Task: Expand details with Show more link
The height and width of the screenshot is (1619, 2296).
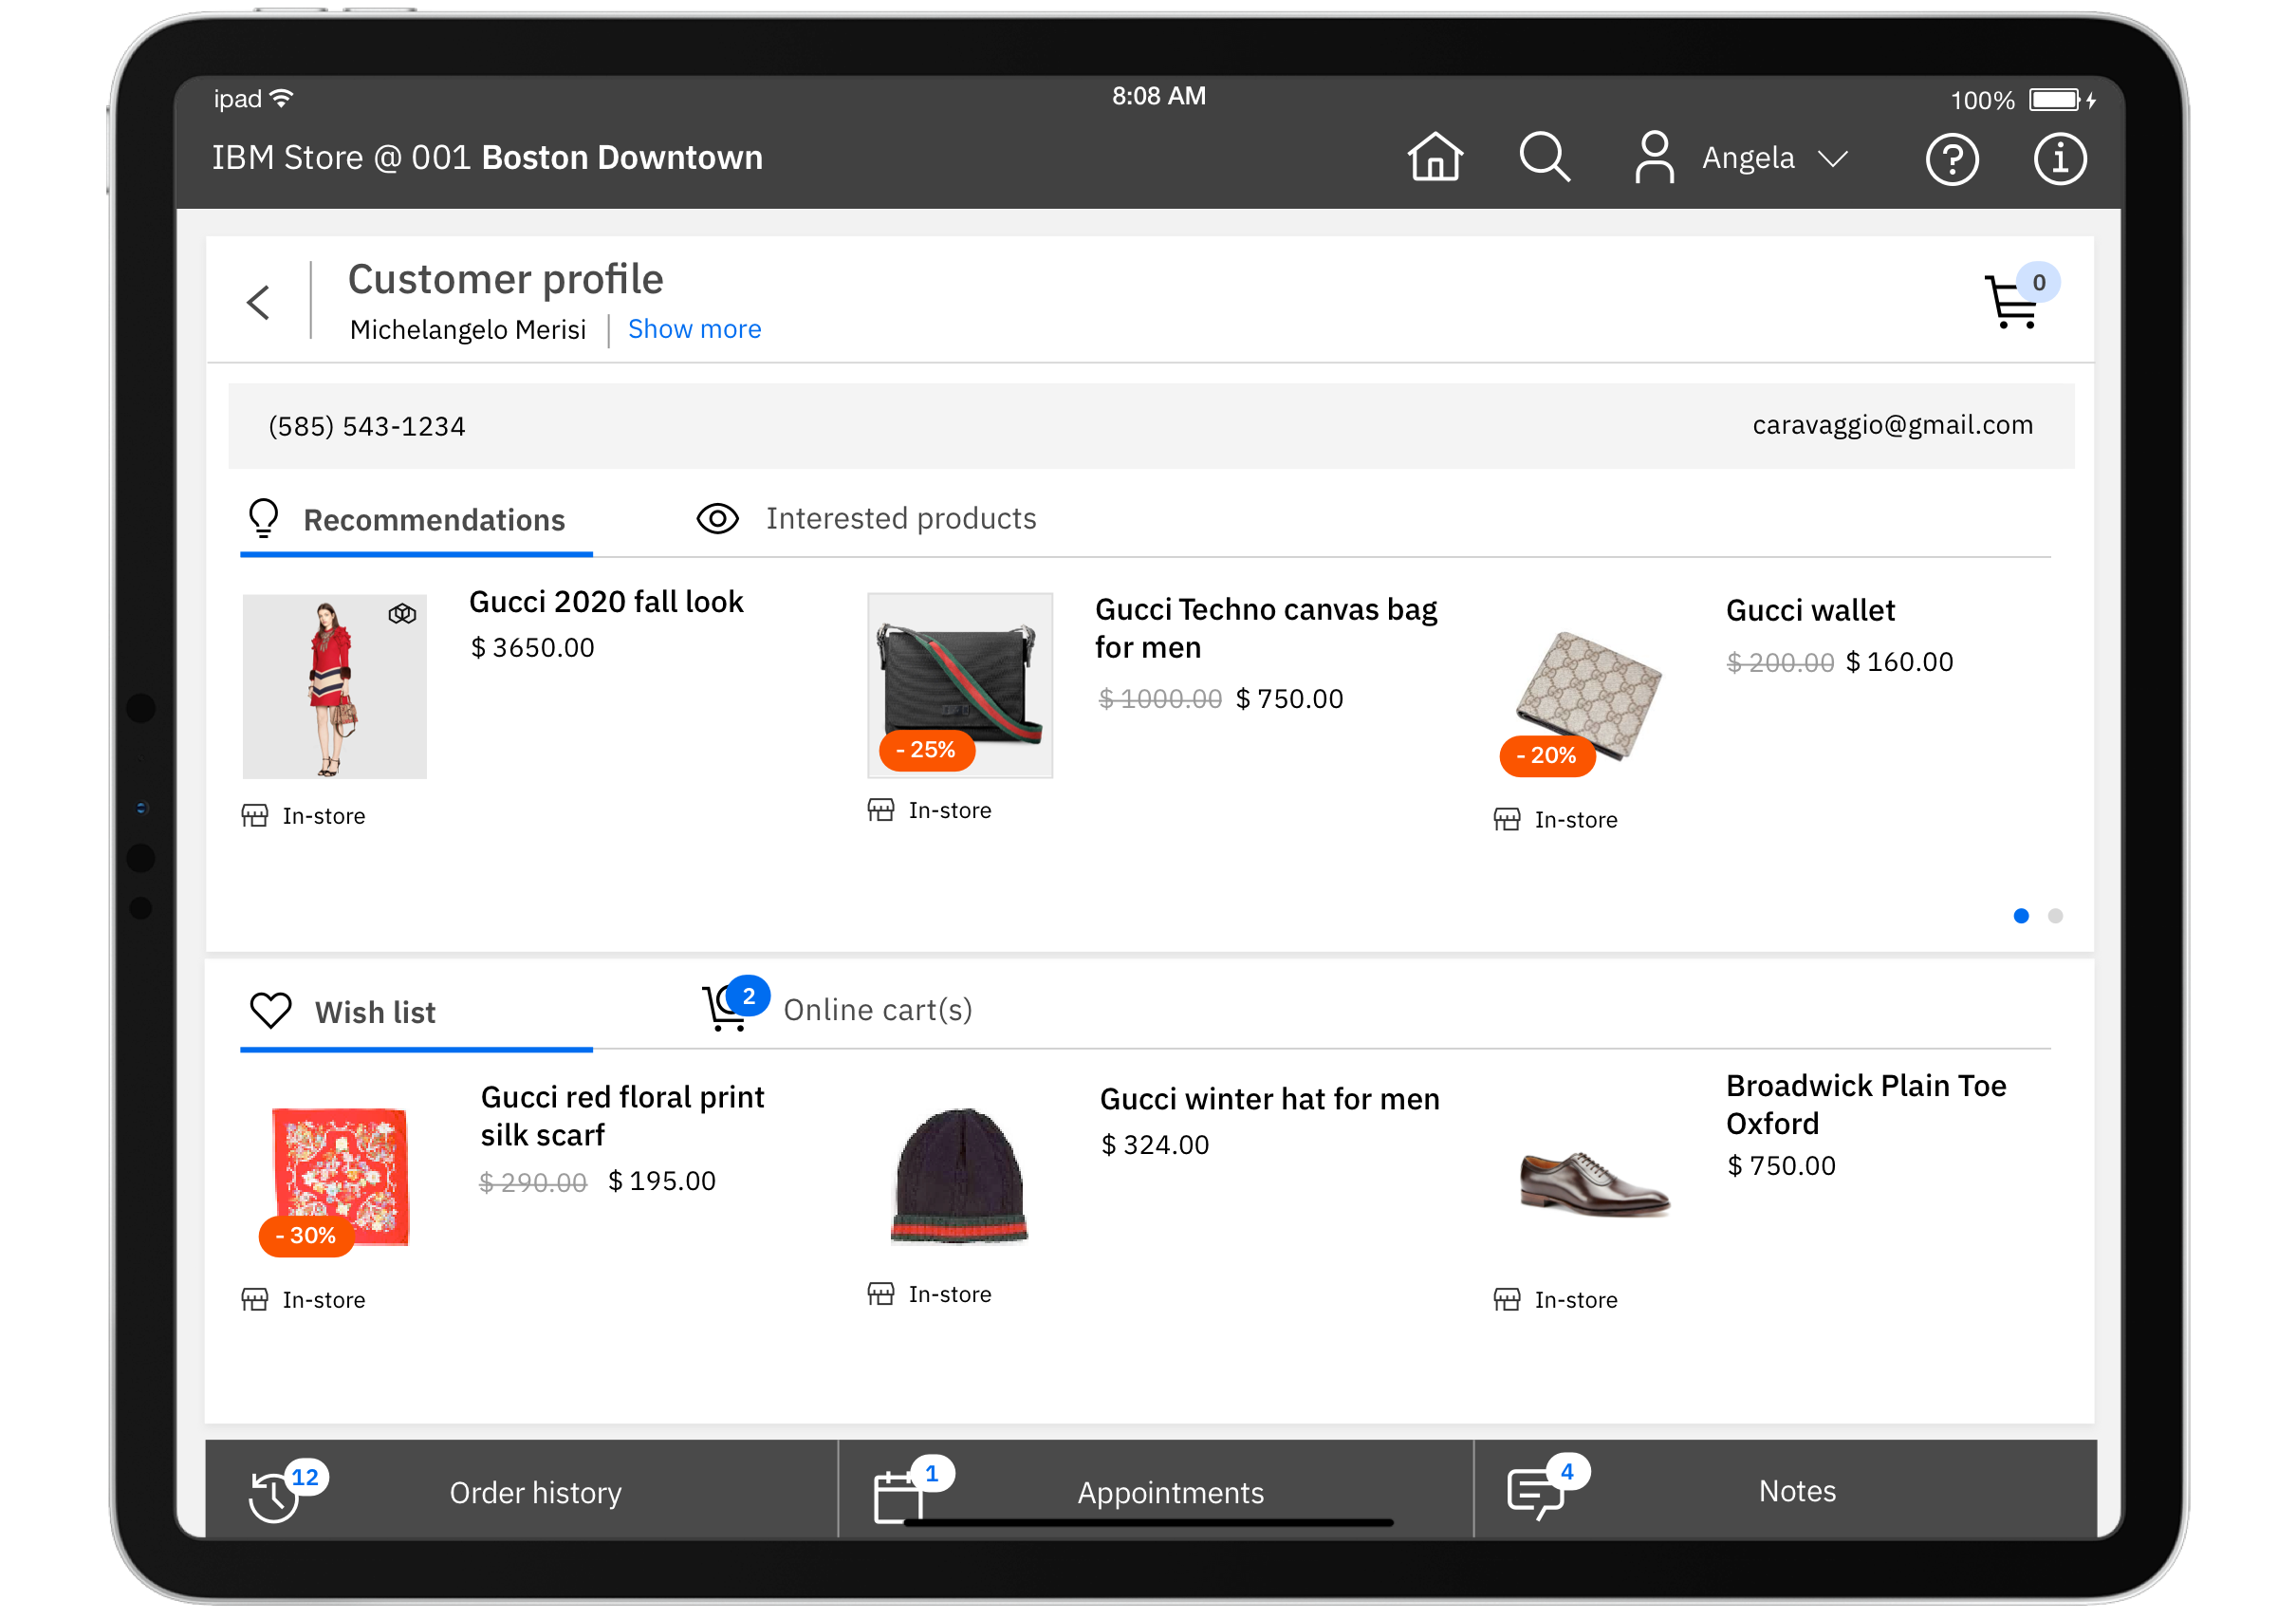Action: [x=694, y=329]
